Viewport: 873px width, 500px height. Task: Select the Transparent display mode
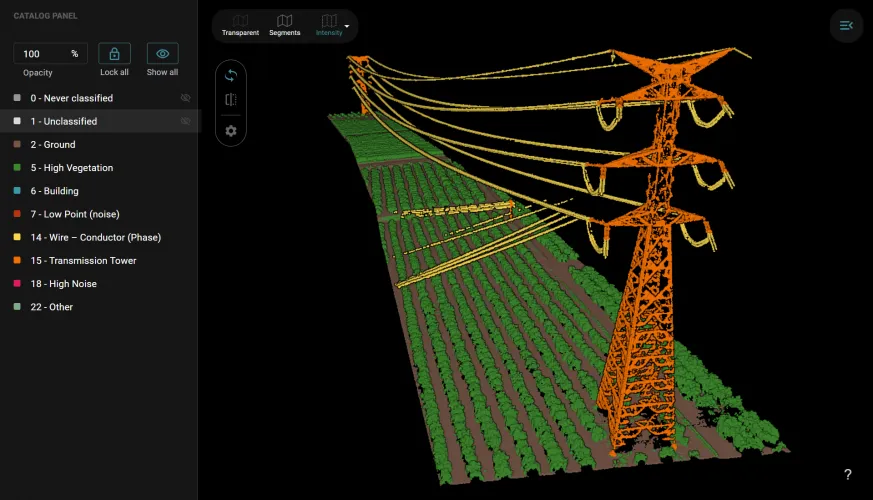(240, 25)
